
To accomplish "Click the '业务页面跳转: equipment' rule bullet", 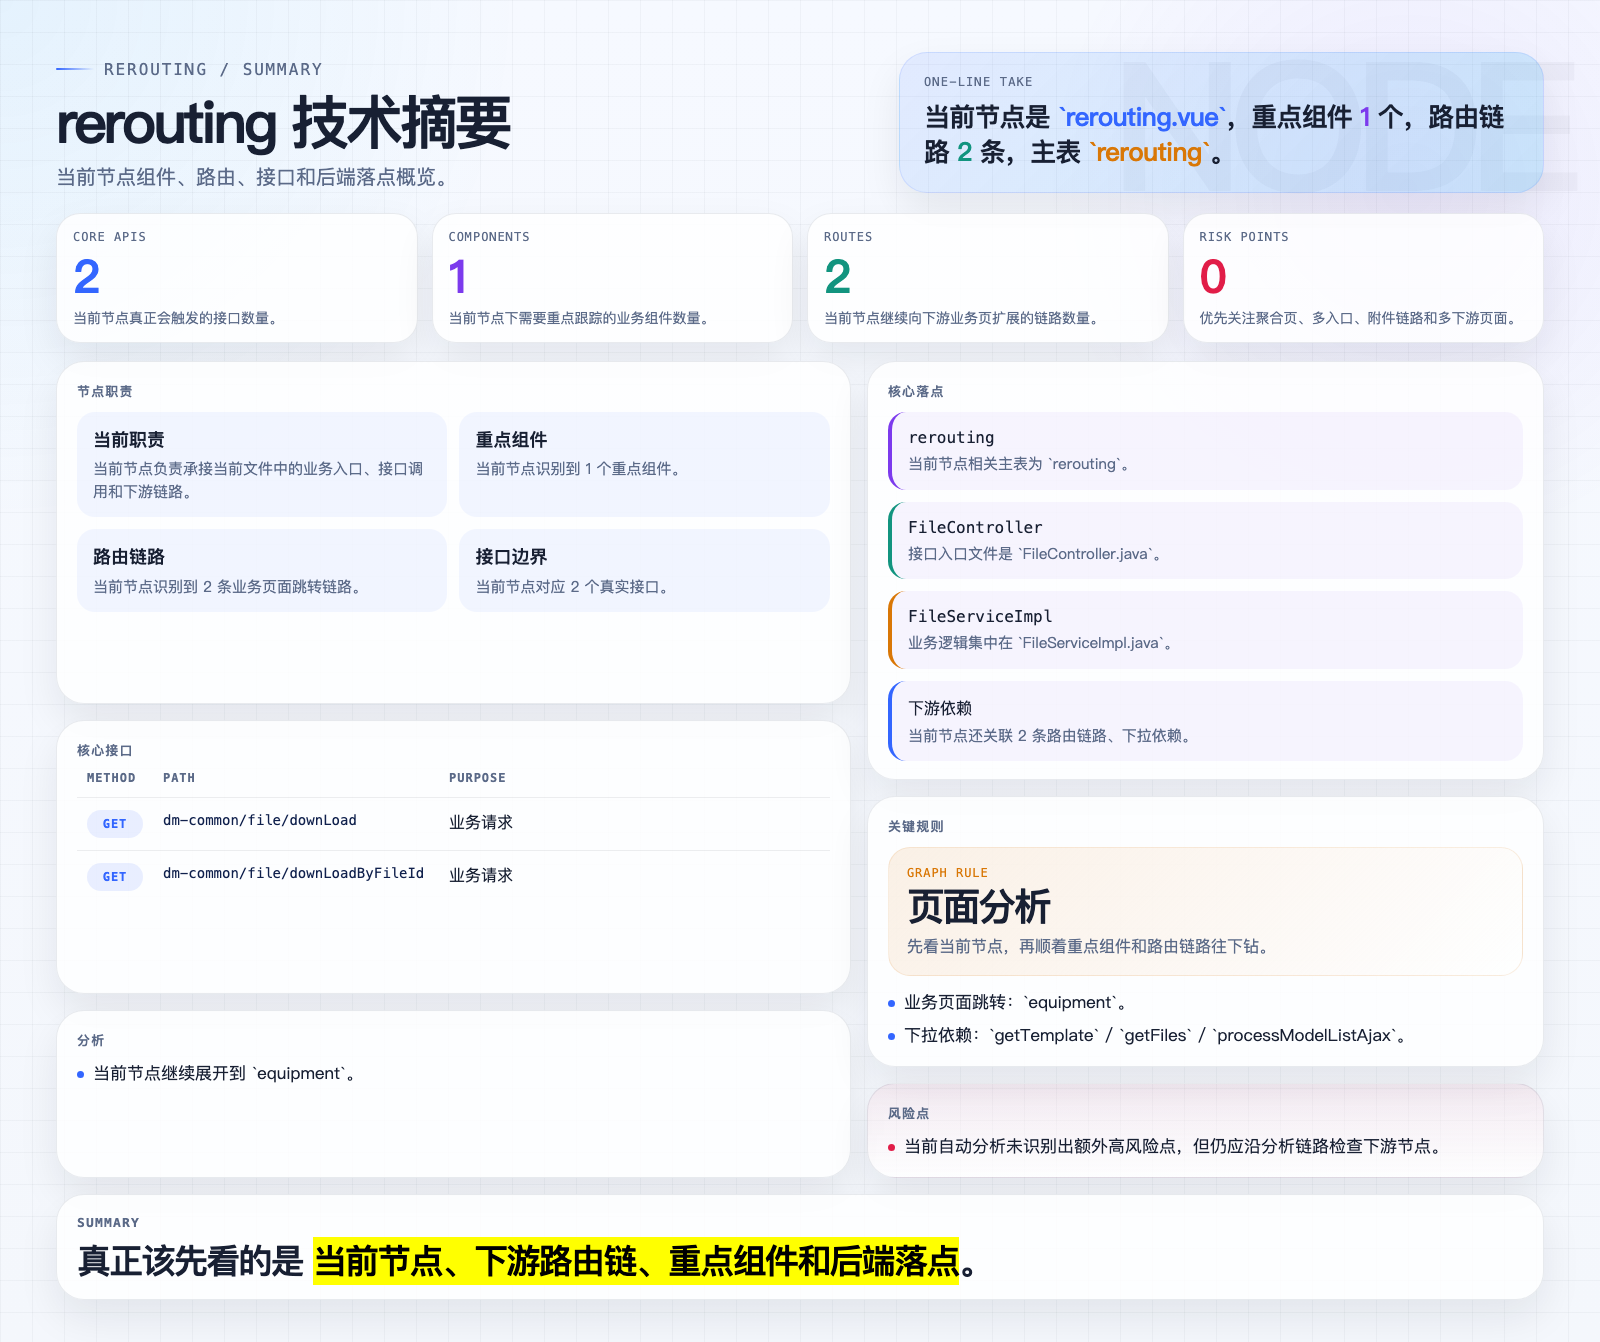I will point(1016,1002).
